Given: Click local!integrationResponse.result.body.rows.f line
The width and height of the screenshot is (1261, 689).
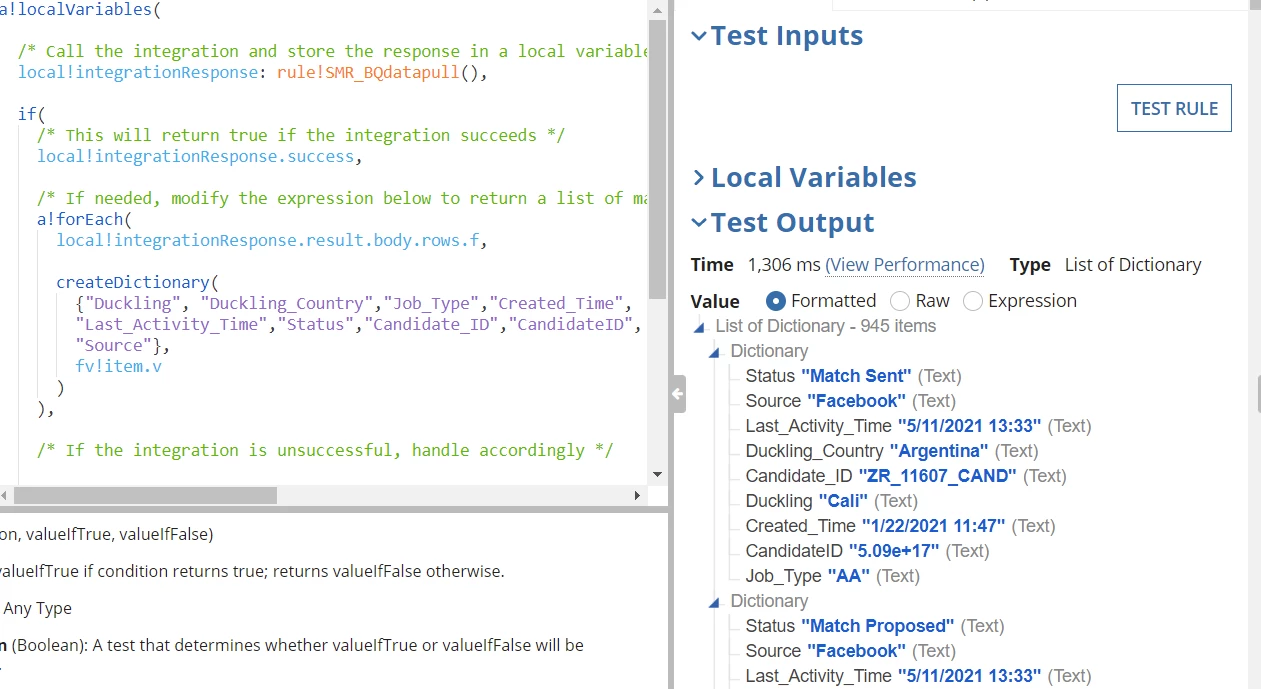Looking at the screenshot, I should (x=272, y=240).
